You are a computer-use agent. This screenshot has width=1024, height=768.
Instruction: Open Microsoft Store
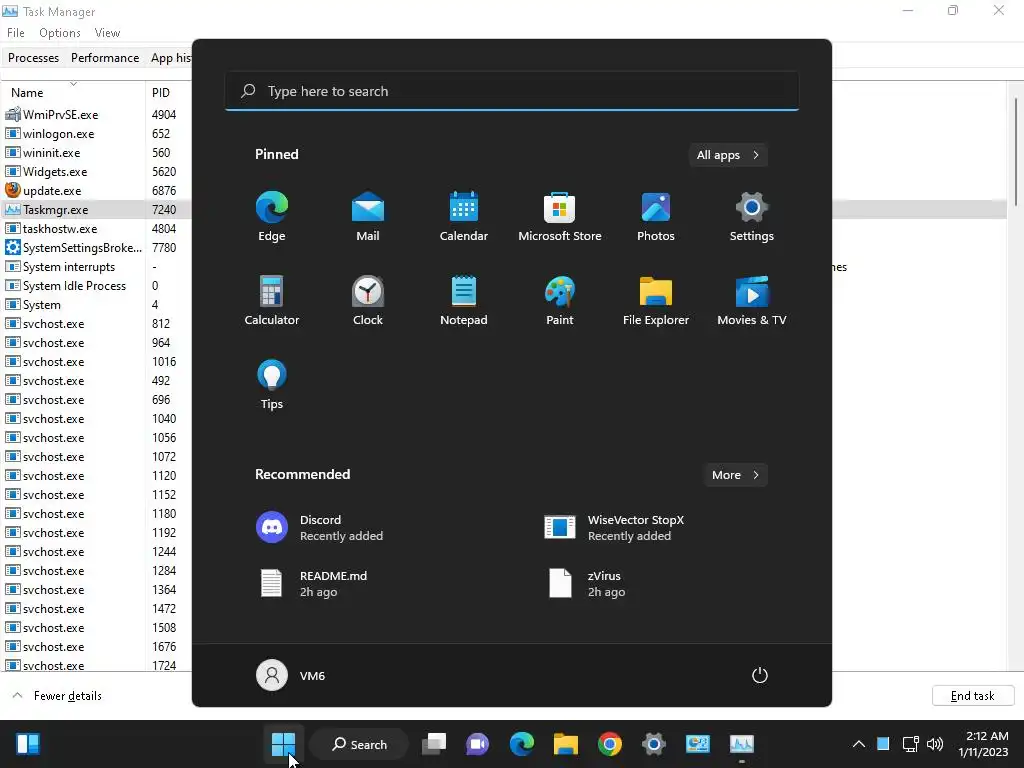pos(560,217)
